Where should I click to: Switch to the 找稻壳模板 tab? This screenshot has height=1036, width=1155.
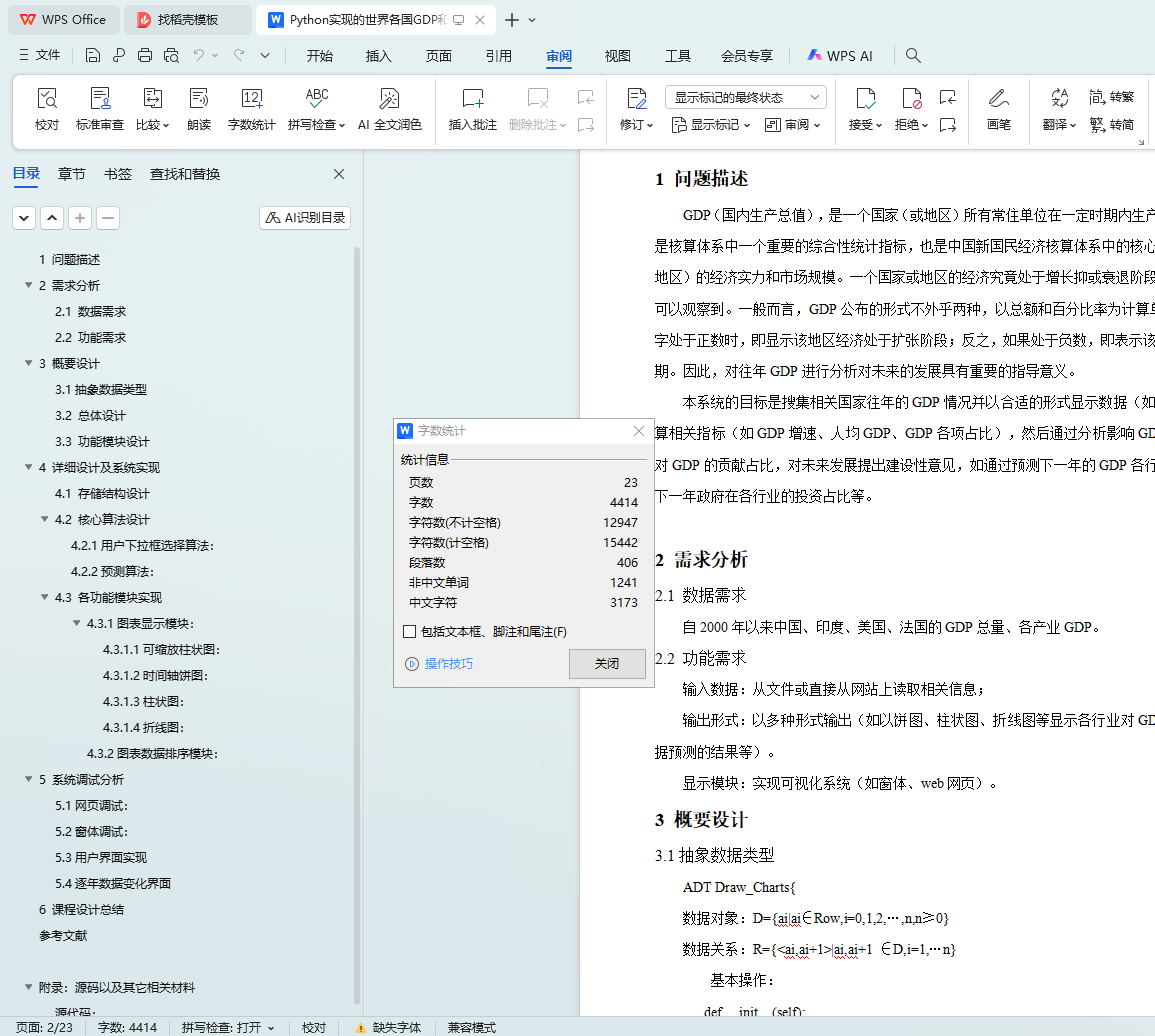pos(187,20)
